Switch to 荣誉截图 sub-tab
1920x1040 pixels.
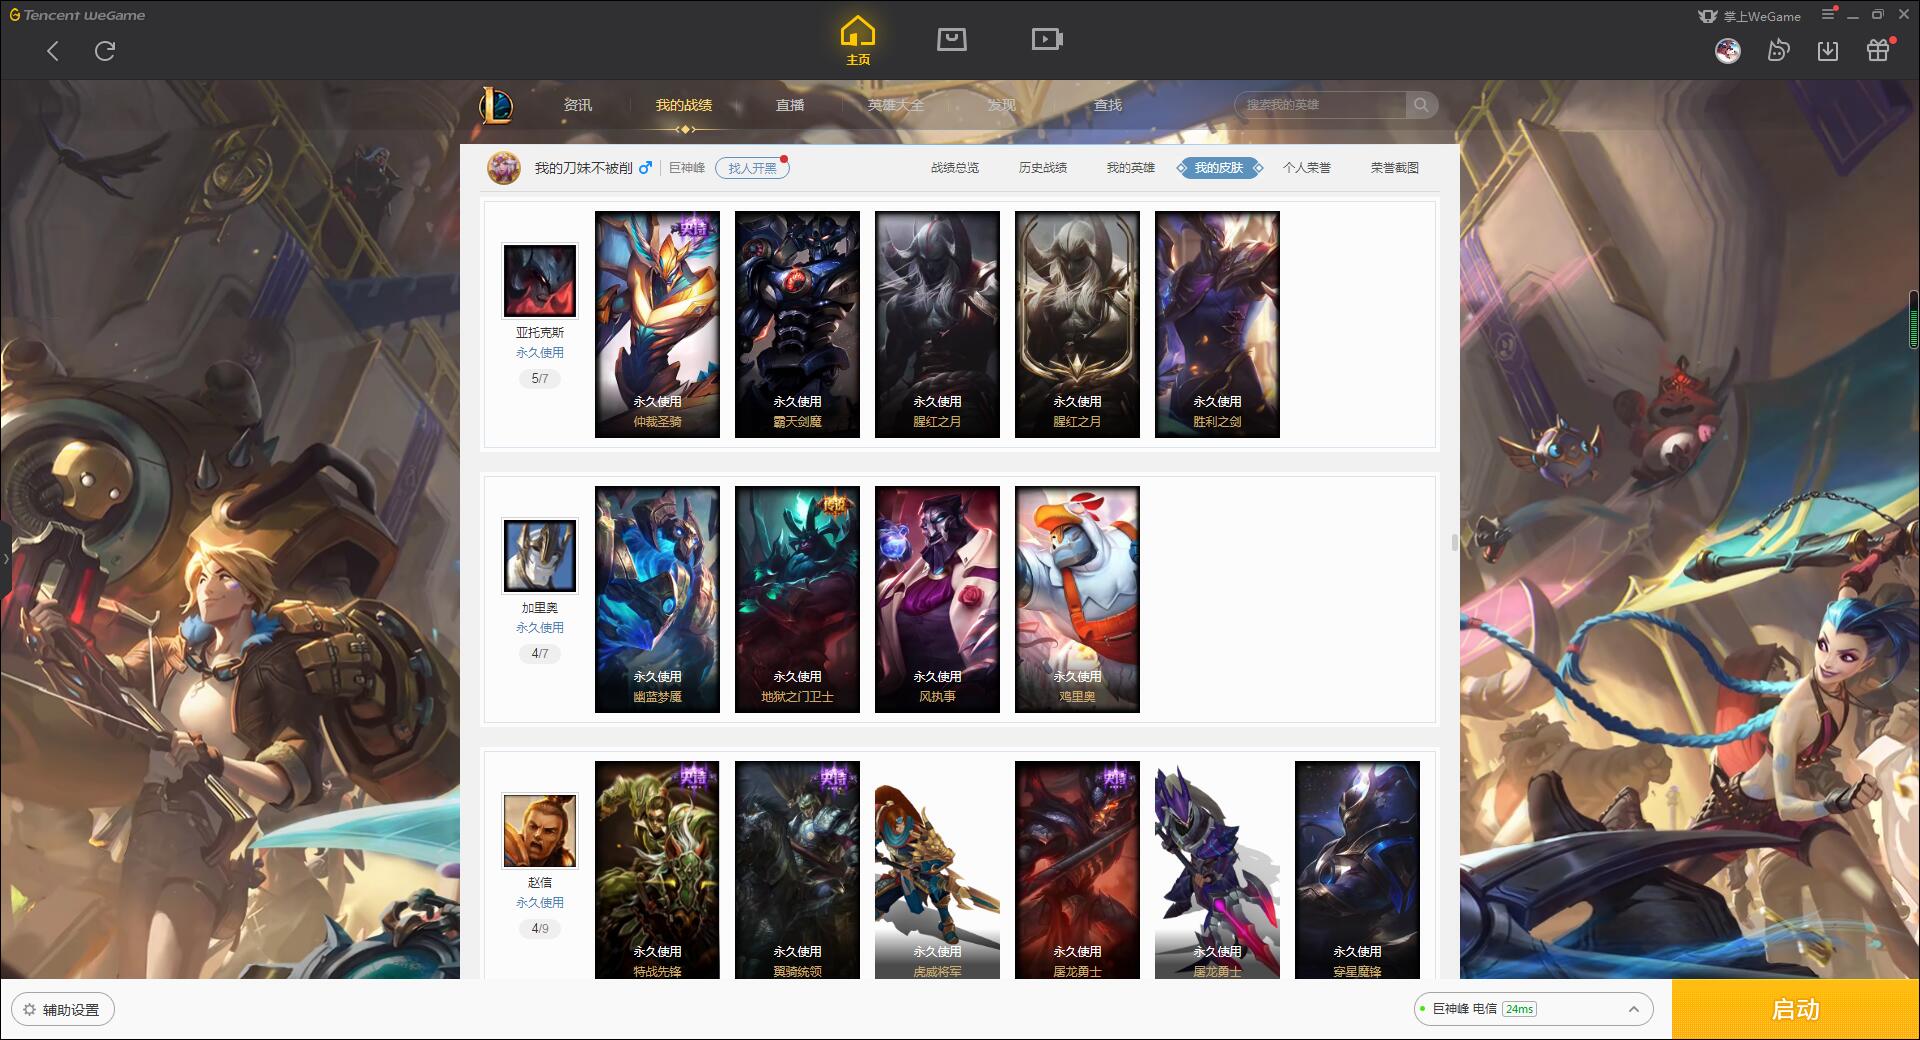[1395, 168]
